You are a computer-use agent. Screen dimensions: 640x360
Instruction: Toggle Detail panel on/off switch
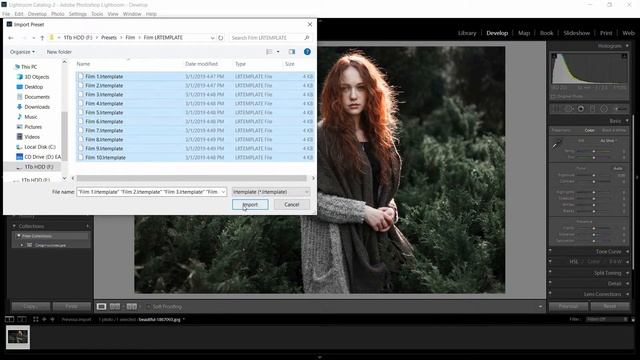point(550,283)
